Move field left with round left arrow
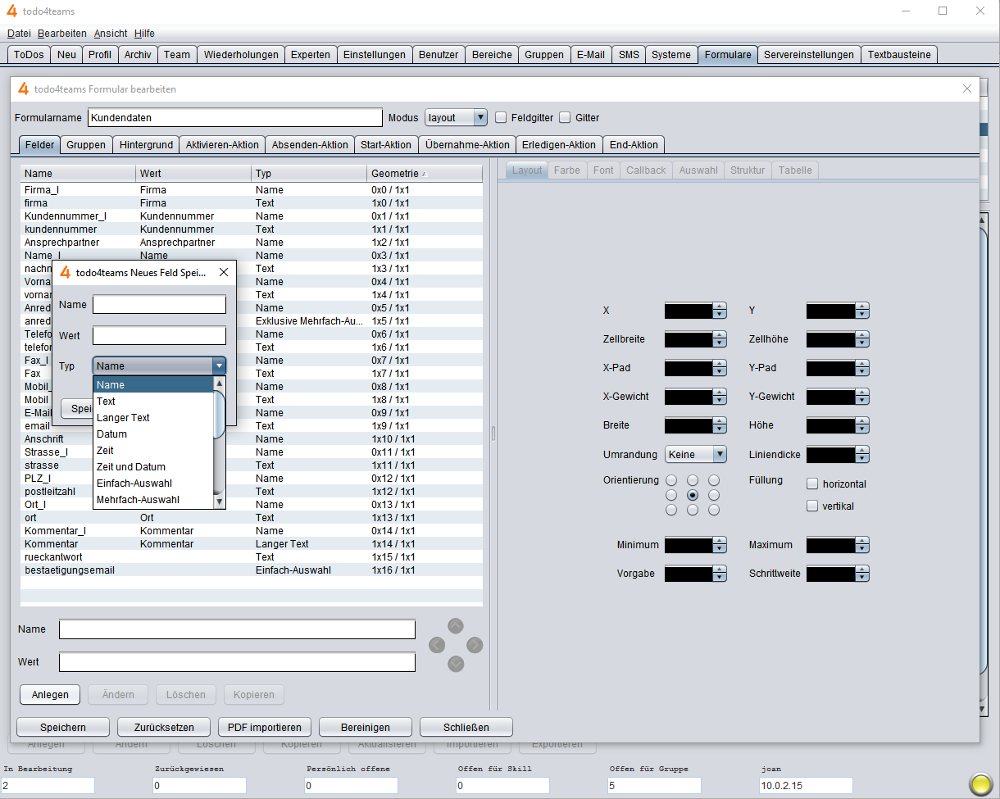 [x=437, y=645]
